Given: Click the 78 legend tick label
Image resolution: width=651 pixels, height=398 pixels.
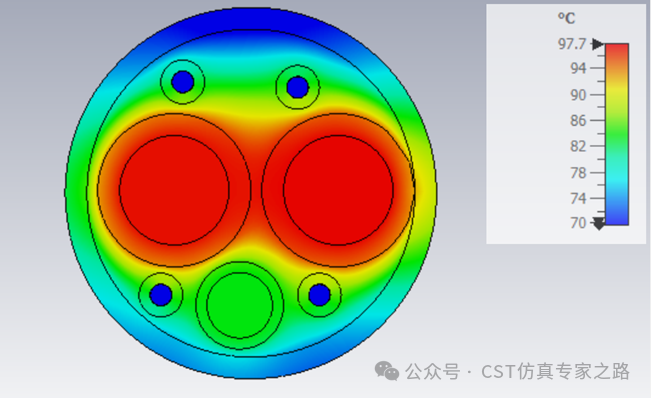Looking at the screenshot, I should click(578, 173).
